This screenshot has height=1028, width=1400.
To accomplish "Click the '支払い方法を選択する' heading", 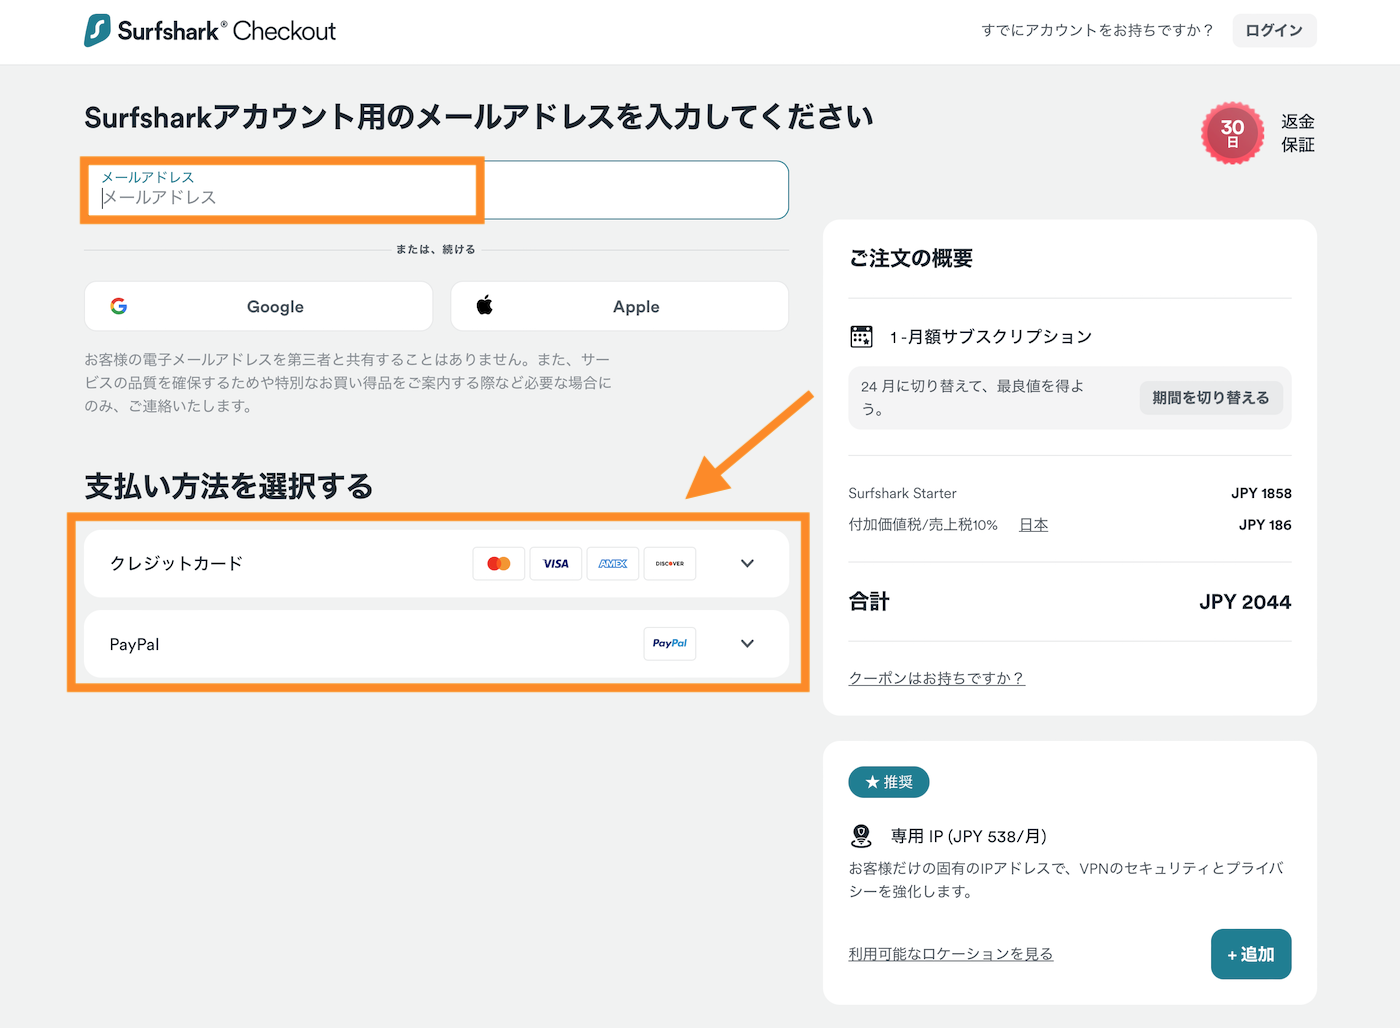I will 229,487.
